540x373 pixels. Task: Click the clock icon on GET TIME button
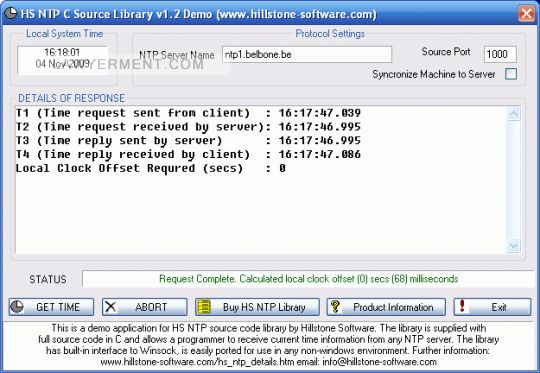(17, 307)
